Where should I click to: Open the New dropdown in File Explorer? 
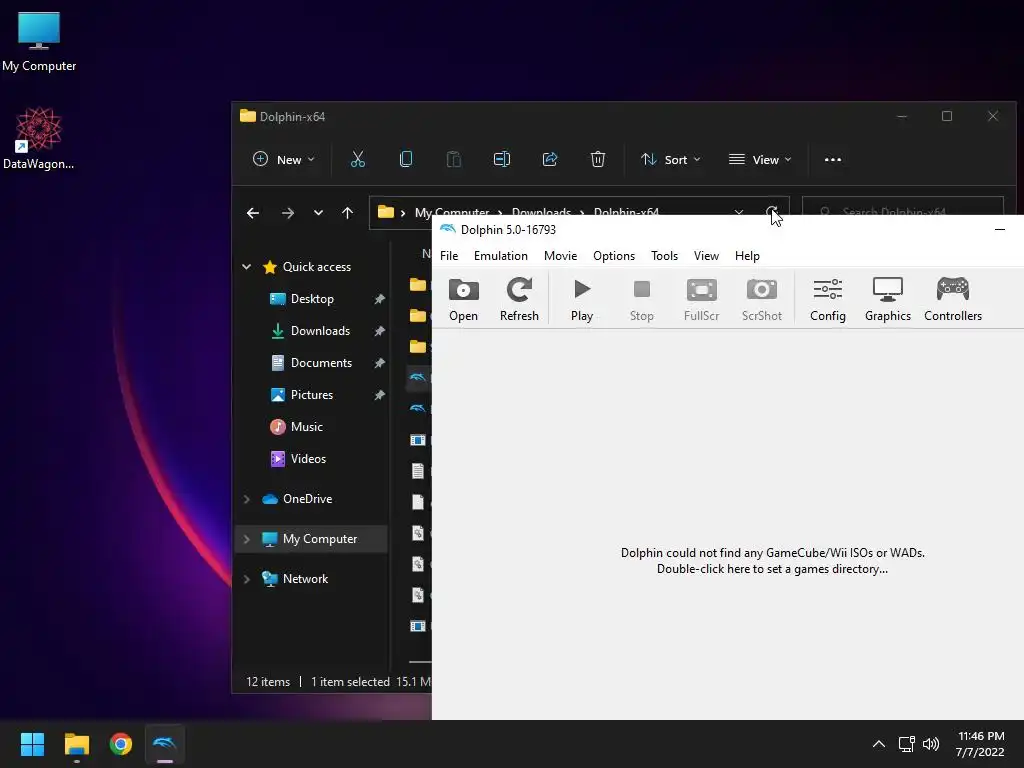283,159
